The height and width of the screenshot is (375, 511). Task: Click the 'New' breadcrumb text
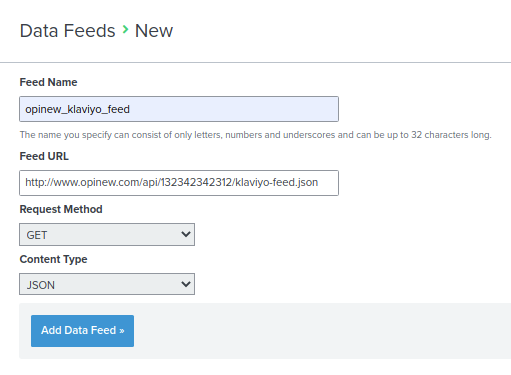tap(154, 31)
